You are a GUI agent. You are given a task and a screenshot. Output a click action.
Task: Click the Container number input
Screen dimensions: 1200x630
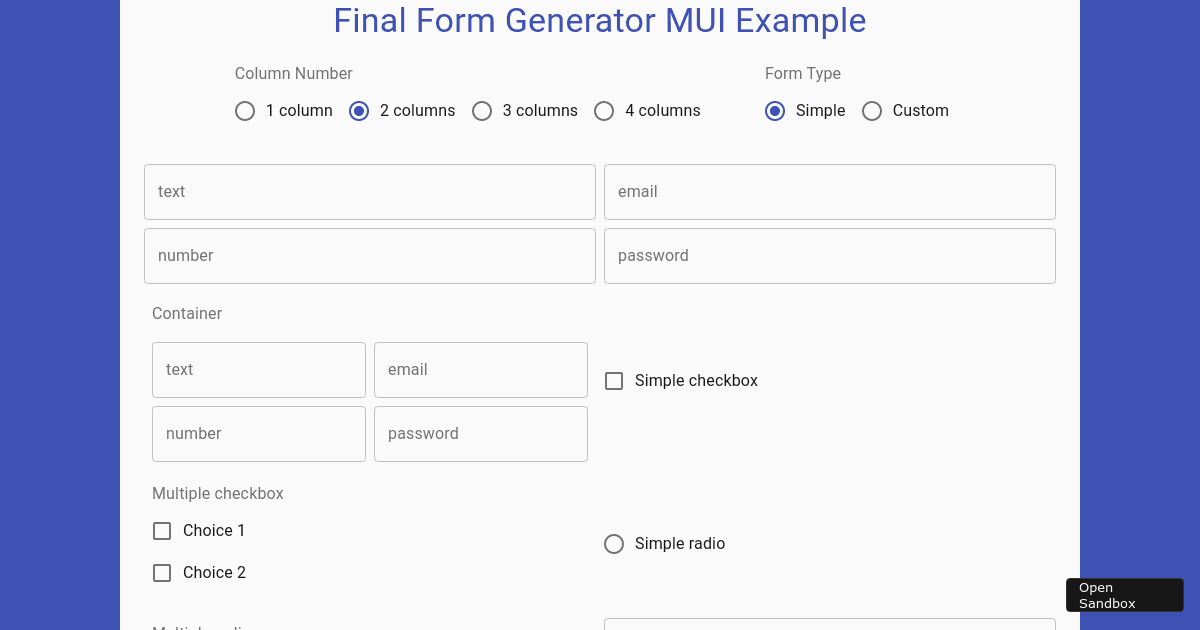click(x=259, y=433)
